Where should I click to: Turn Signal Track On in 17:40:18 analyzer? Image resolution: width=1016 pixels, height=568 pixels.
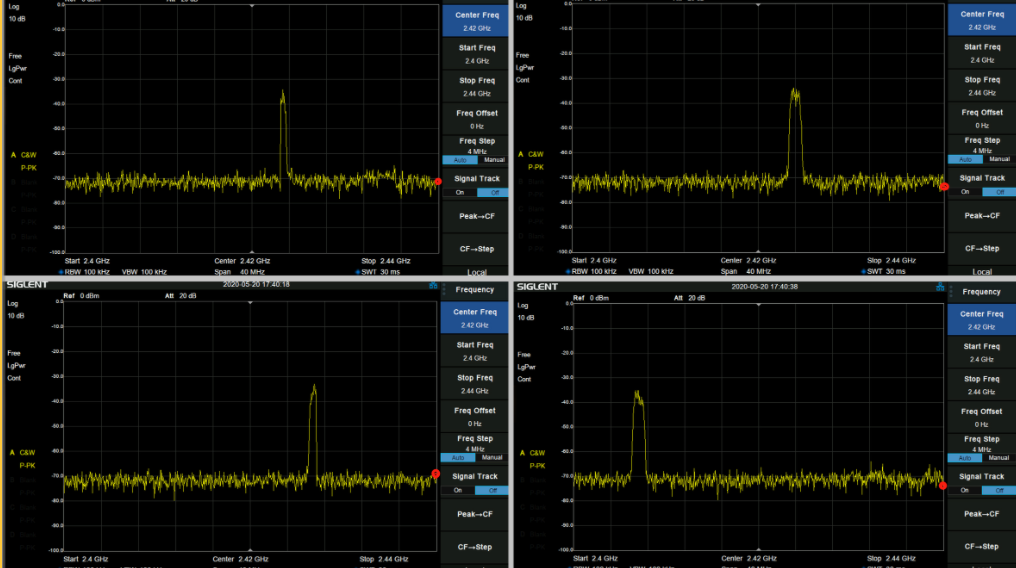tap(458, 490)
